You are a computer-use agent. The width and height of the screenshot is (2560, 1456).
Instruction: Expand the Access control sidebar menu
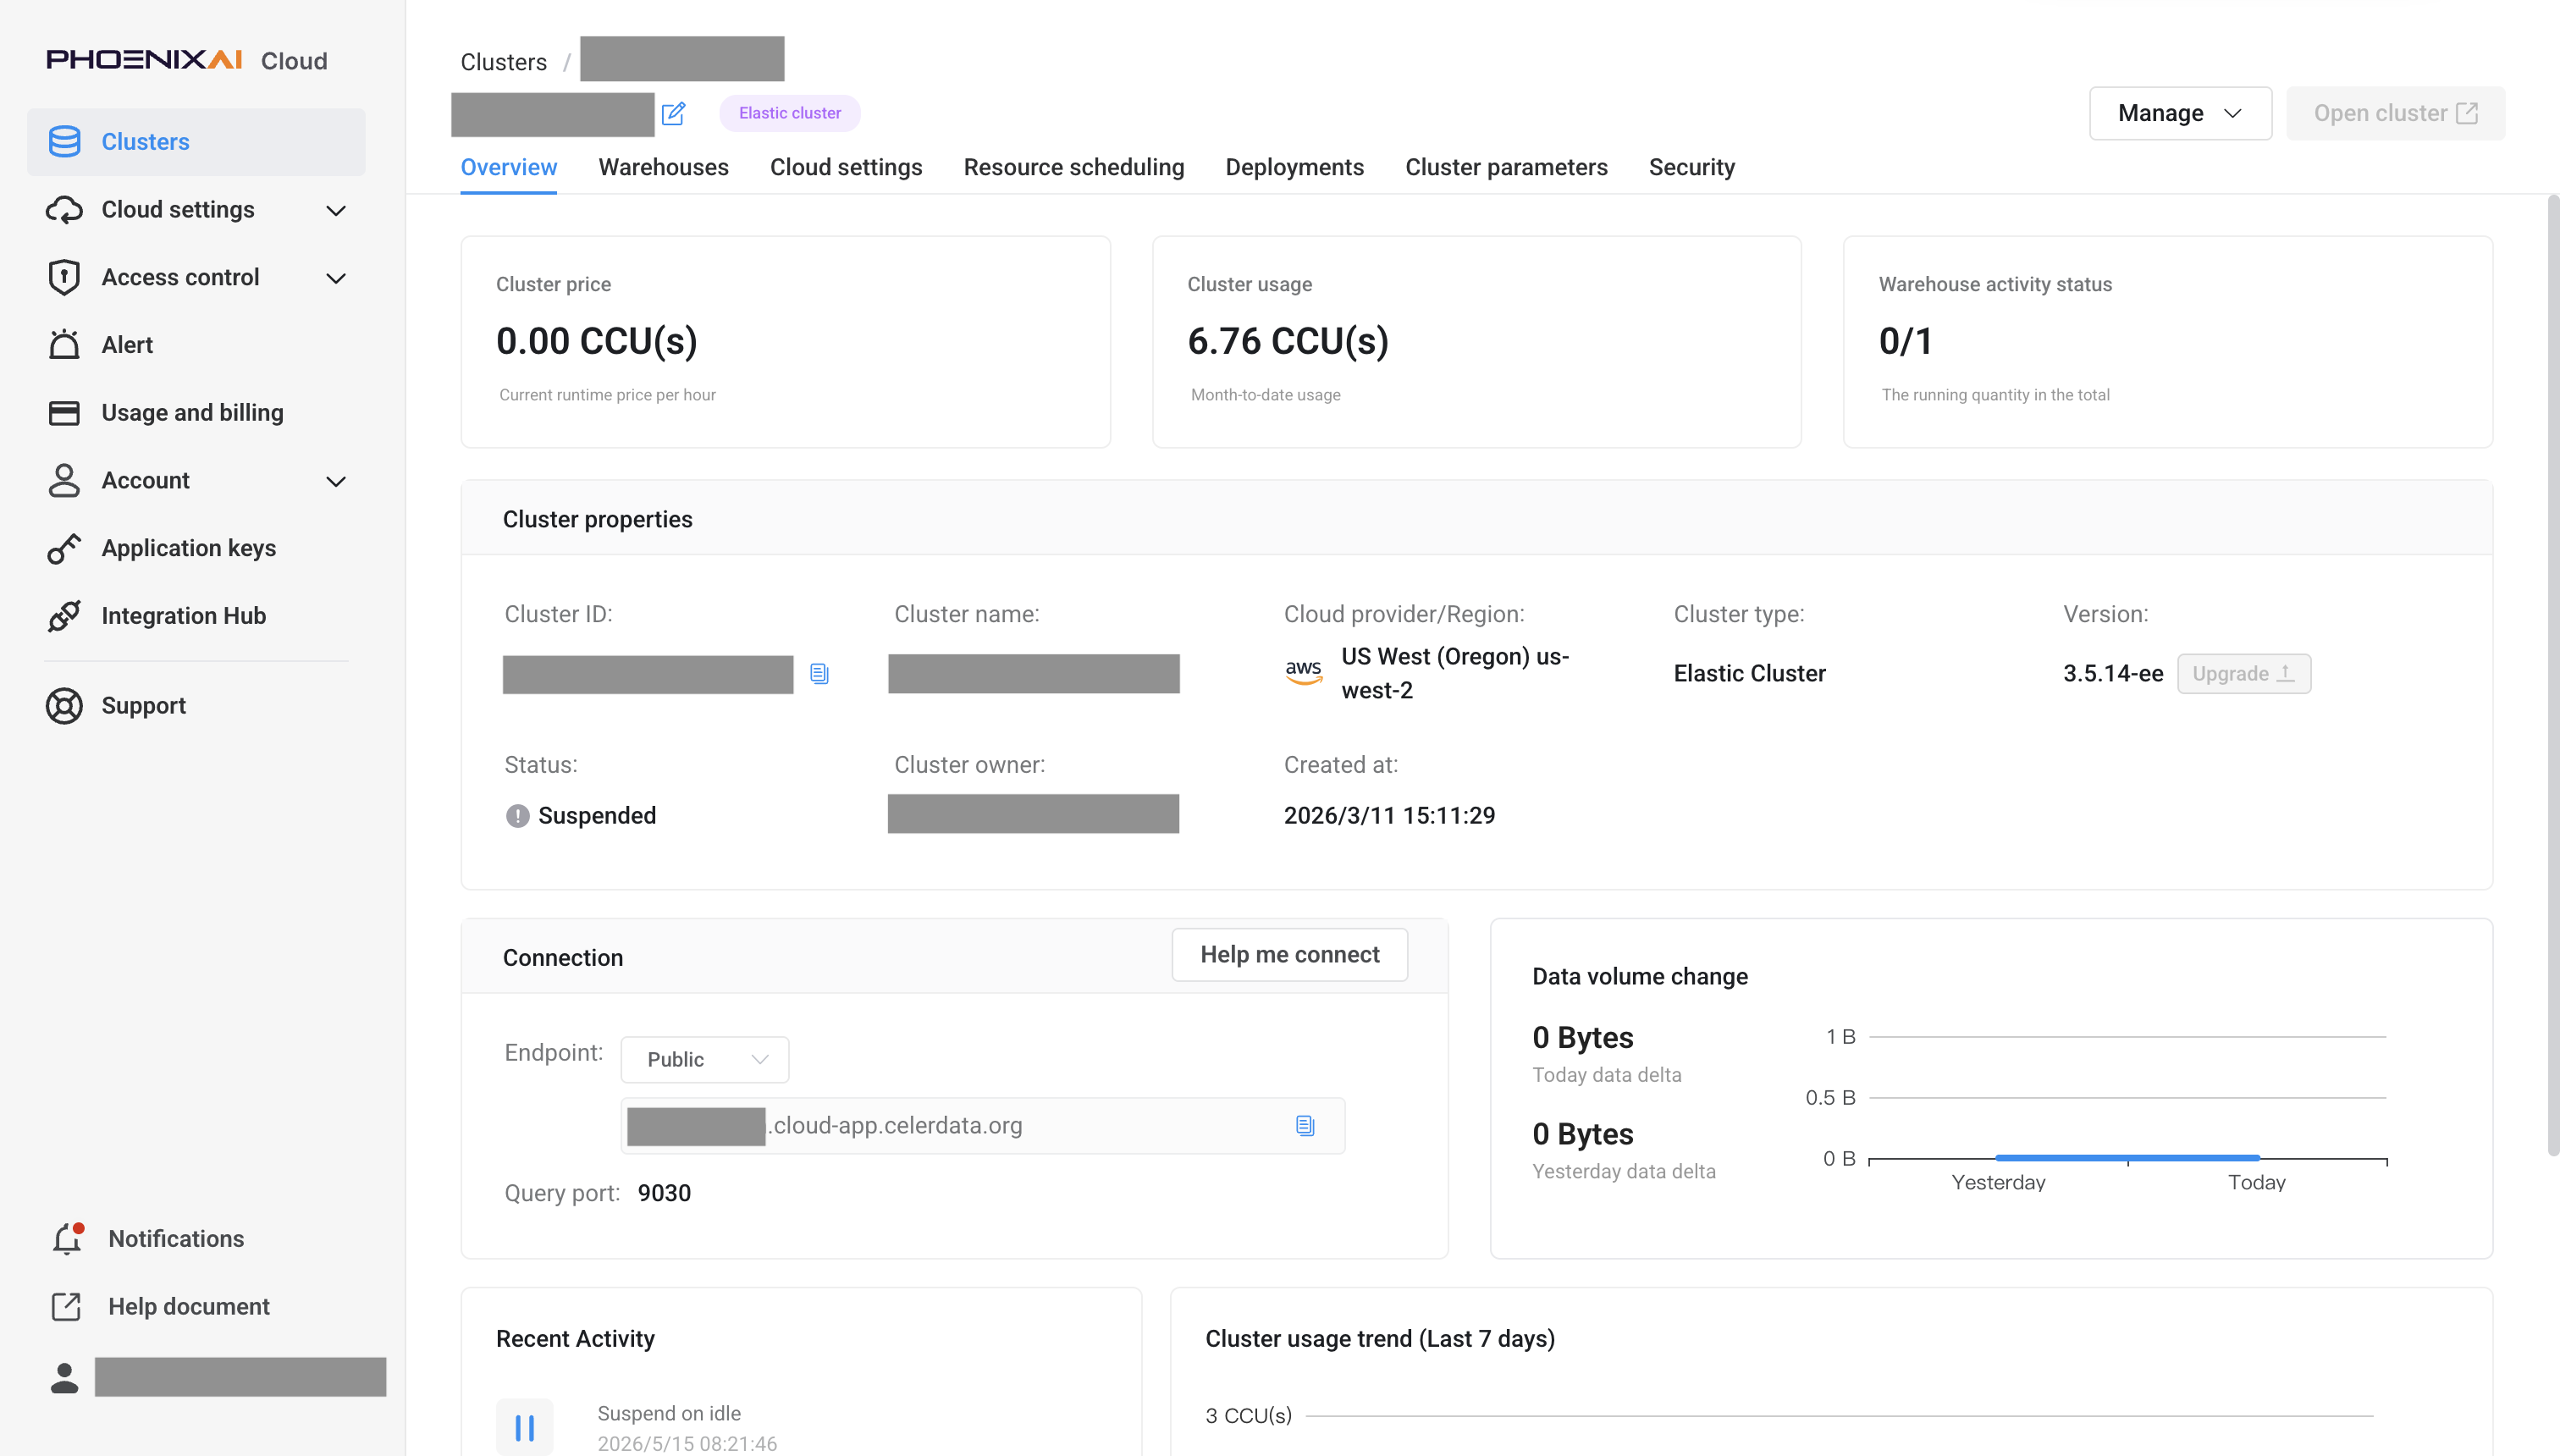(x=336, y=278)
